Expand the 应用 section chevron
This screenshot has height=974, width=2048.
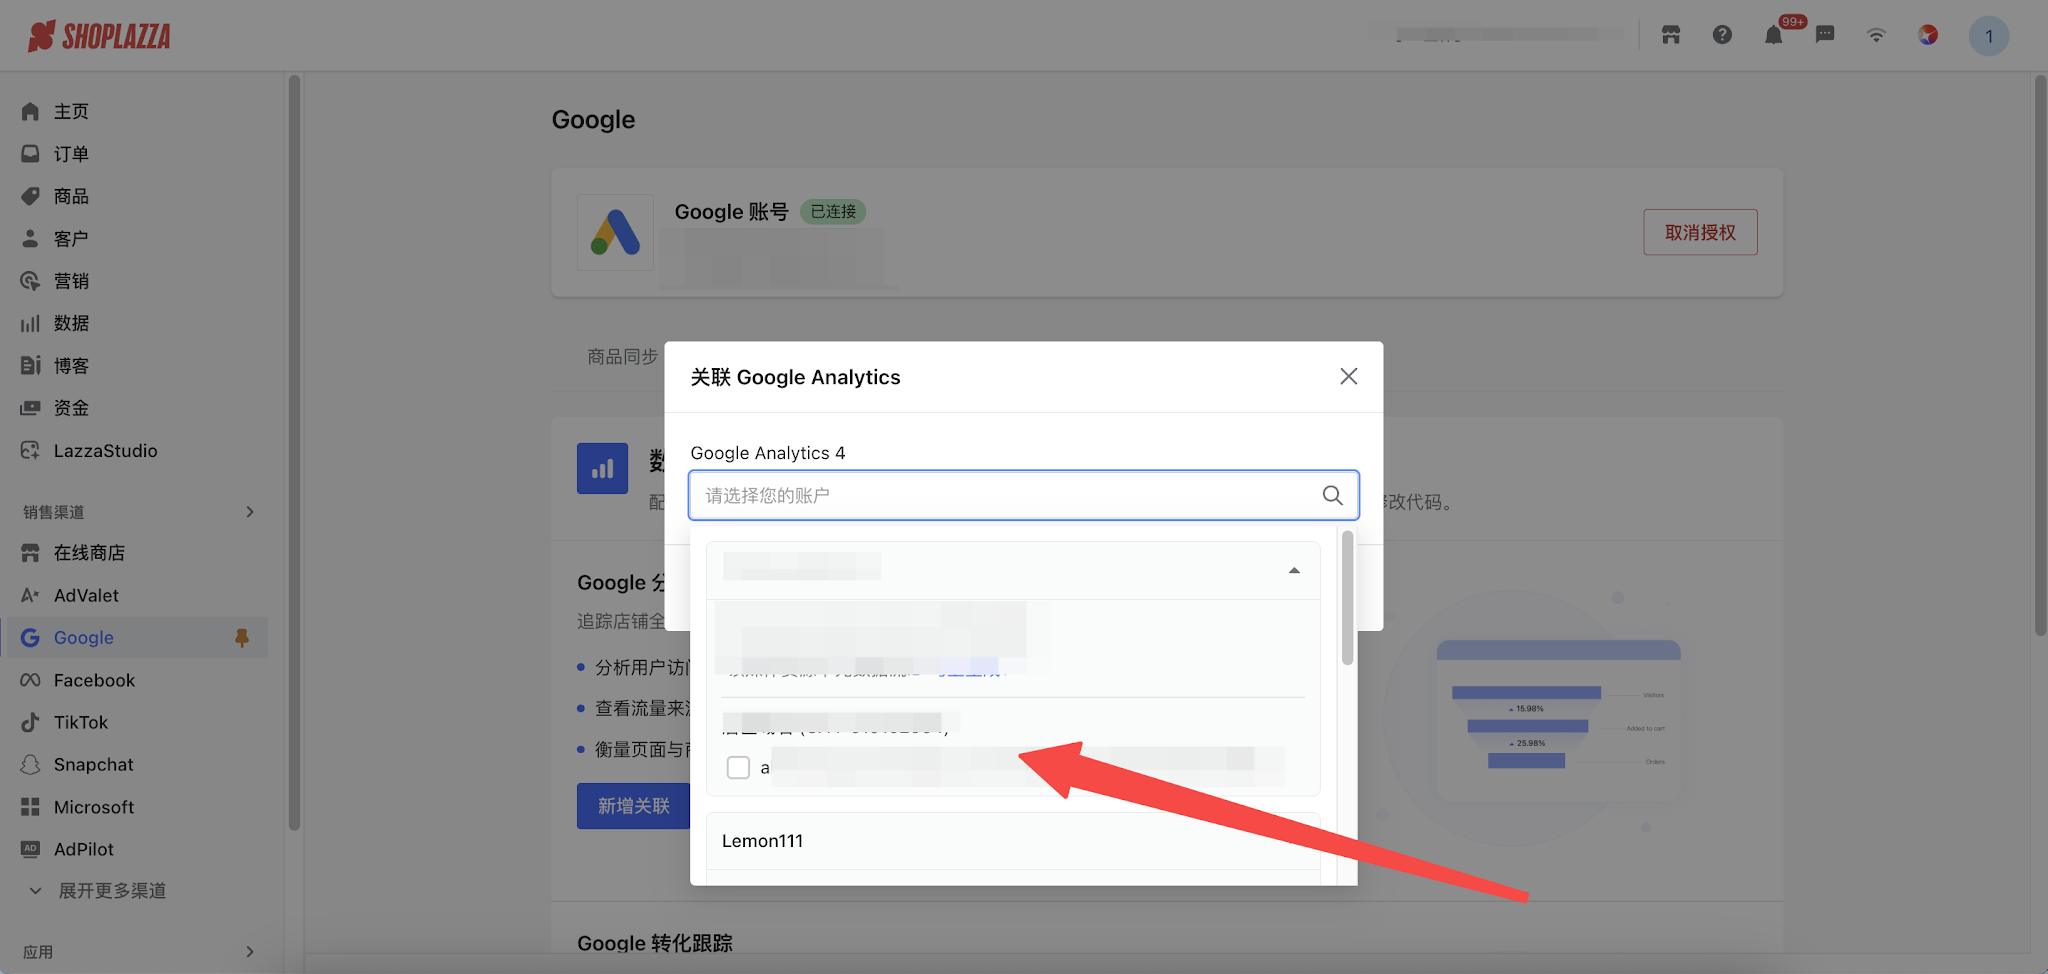point(250,952)
